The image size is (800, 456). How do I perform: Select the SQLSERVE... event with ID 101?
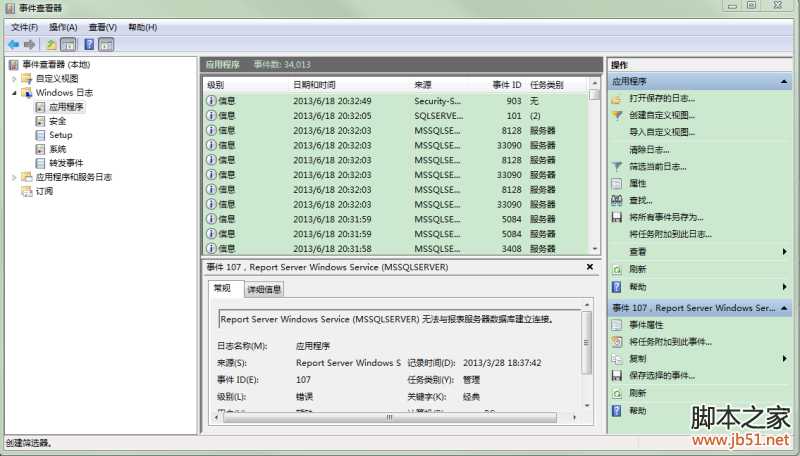(396, 116)
